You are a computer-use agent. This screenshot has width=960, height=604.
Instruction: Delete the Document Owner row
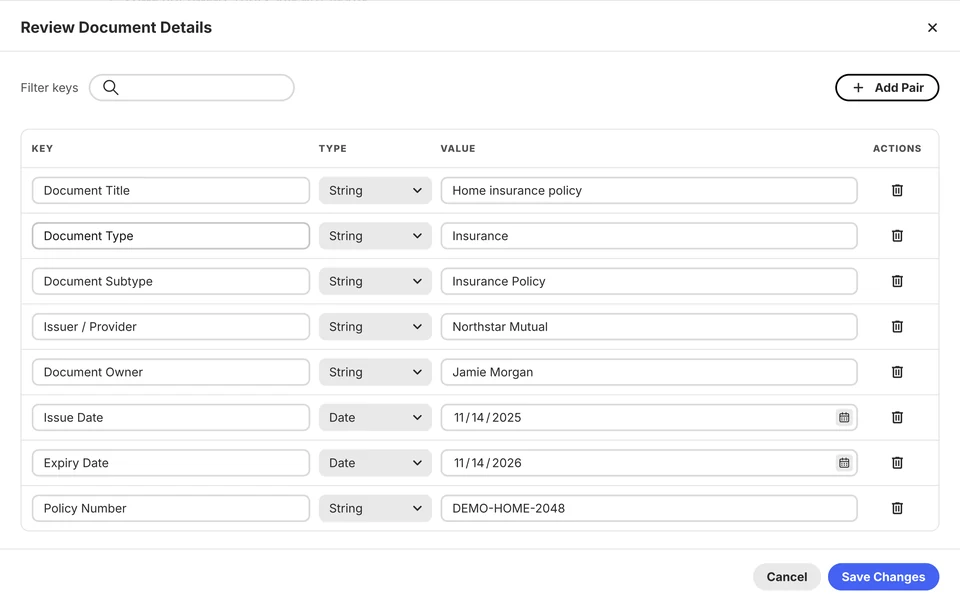pos(897,372)
